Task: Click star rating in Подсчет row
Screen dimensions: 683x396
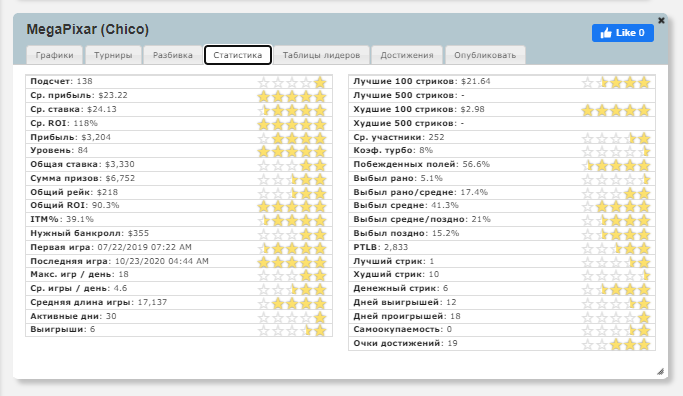Action: coord(292,82)
